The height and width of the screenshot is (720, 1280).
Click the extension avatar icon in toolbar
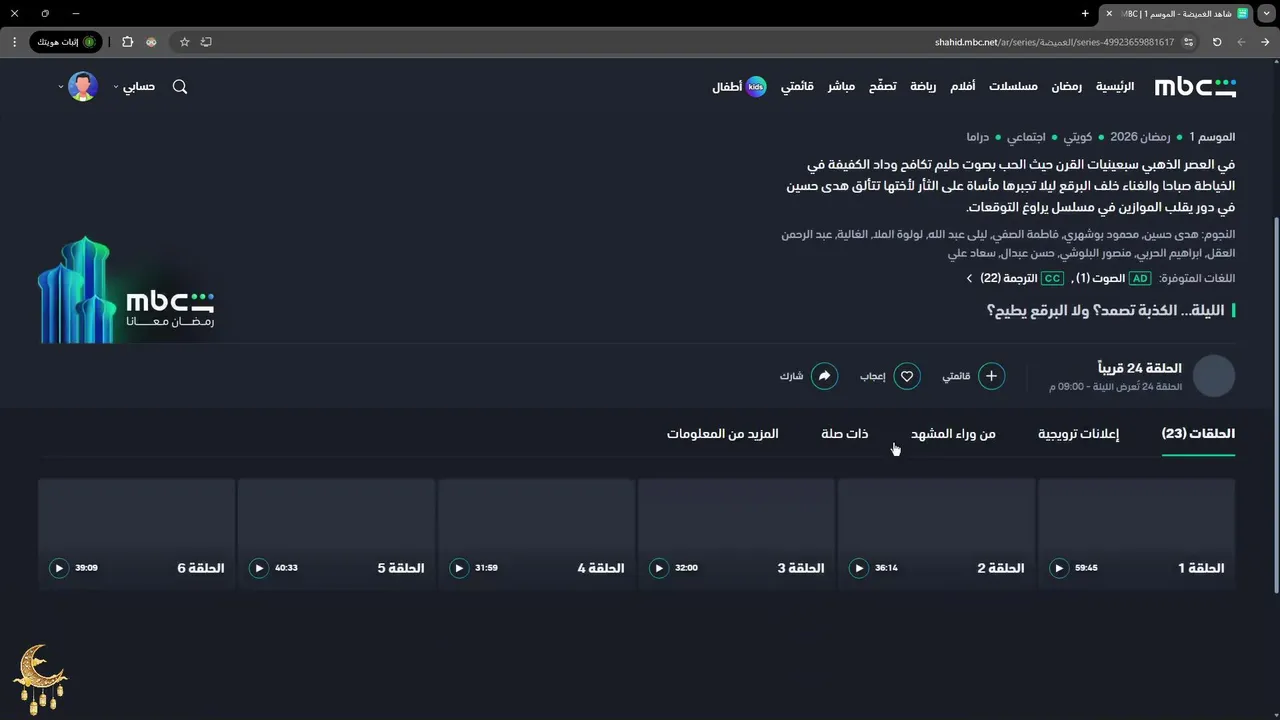151,42
